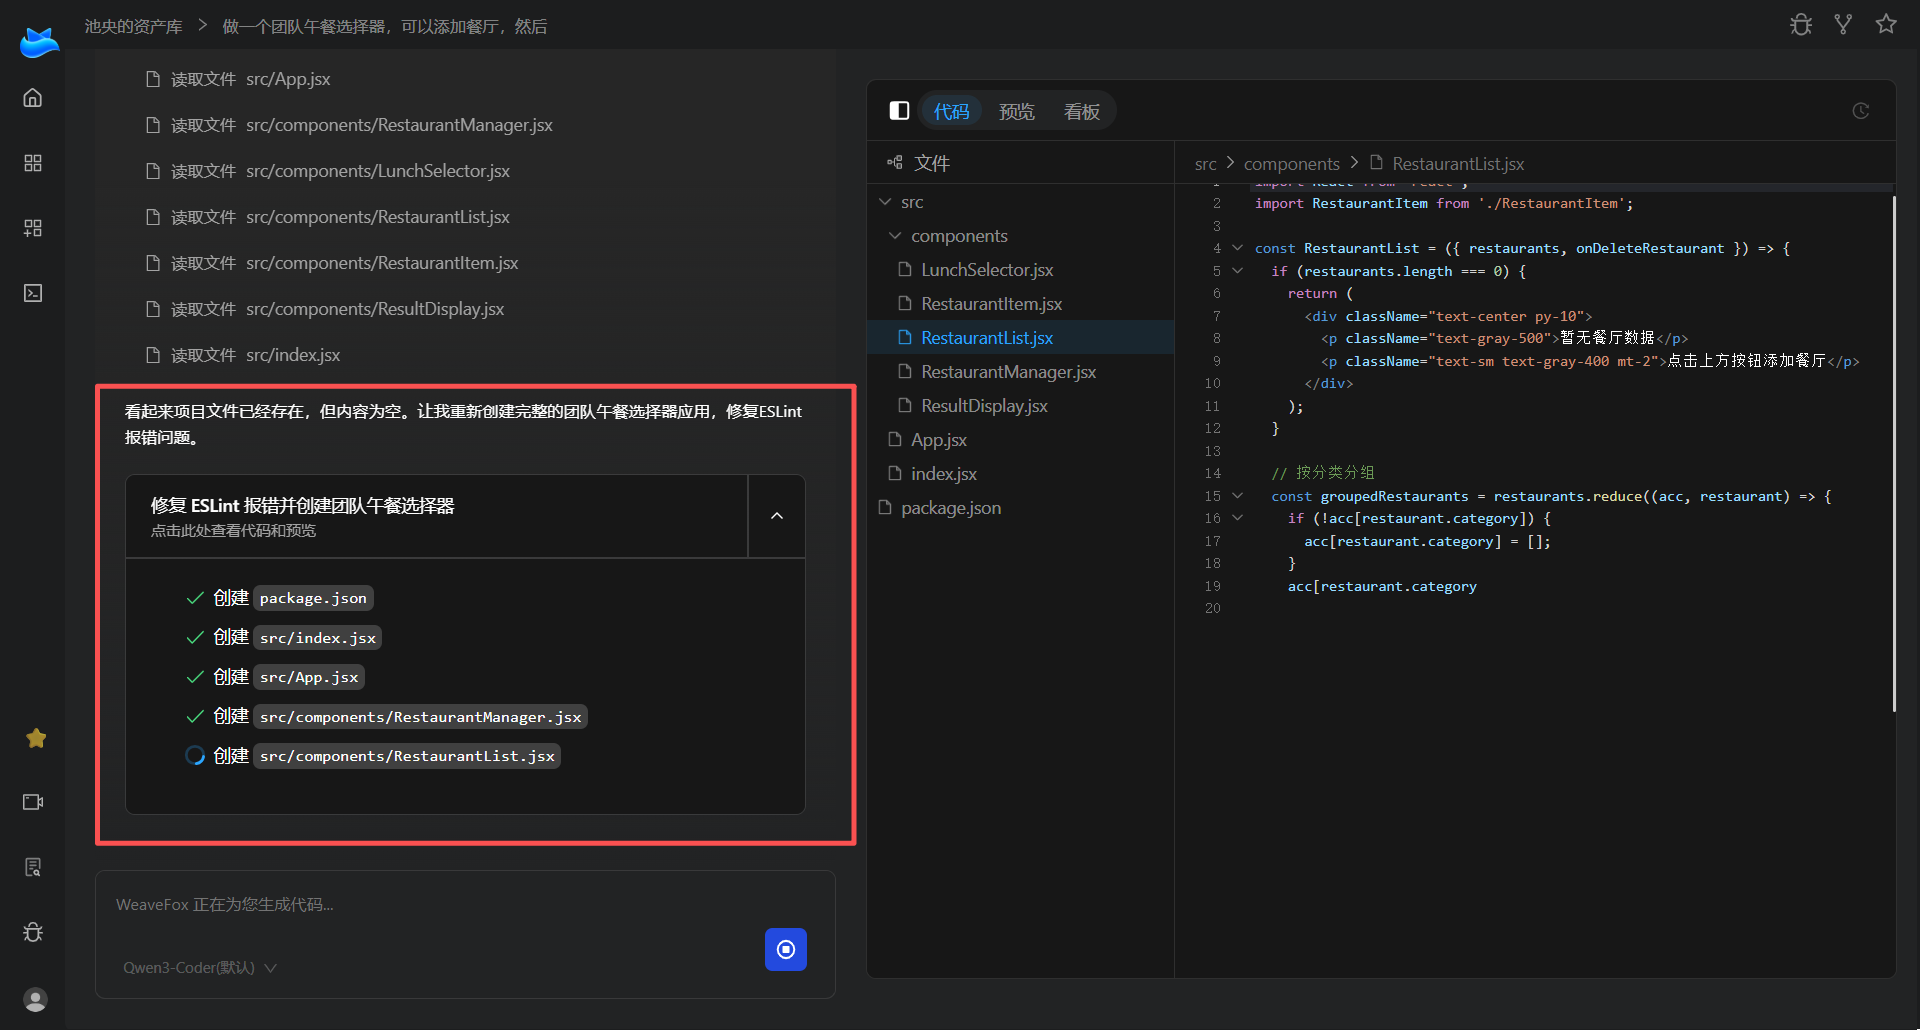The image size is (1920, 1030).
Task: Click the refresh history icon in code panel
Action: tap(1860, 111)
